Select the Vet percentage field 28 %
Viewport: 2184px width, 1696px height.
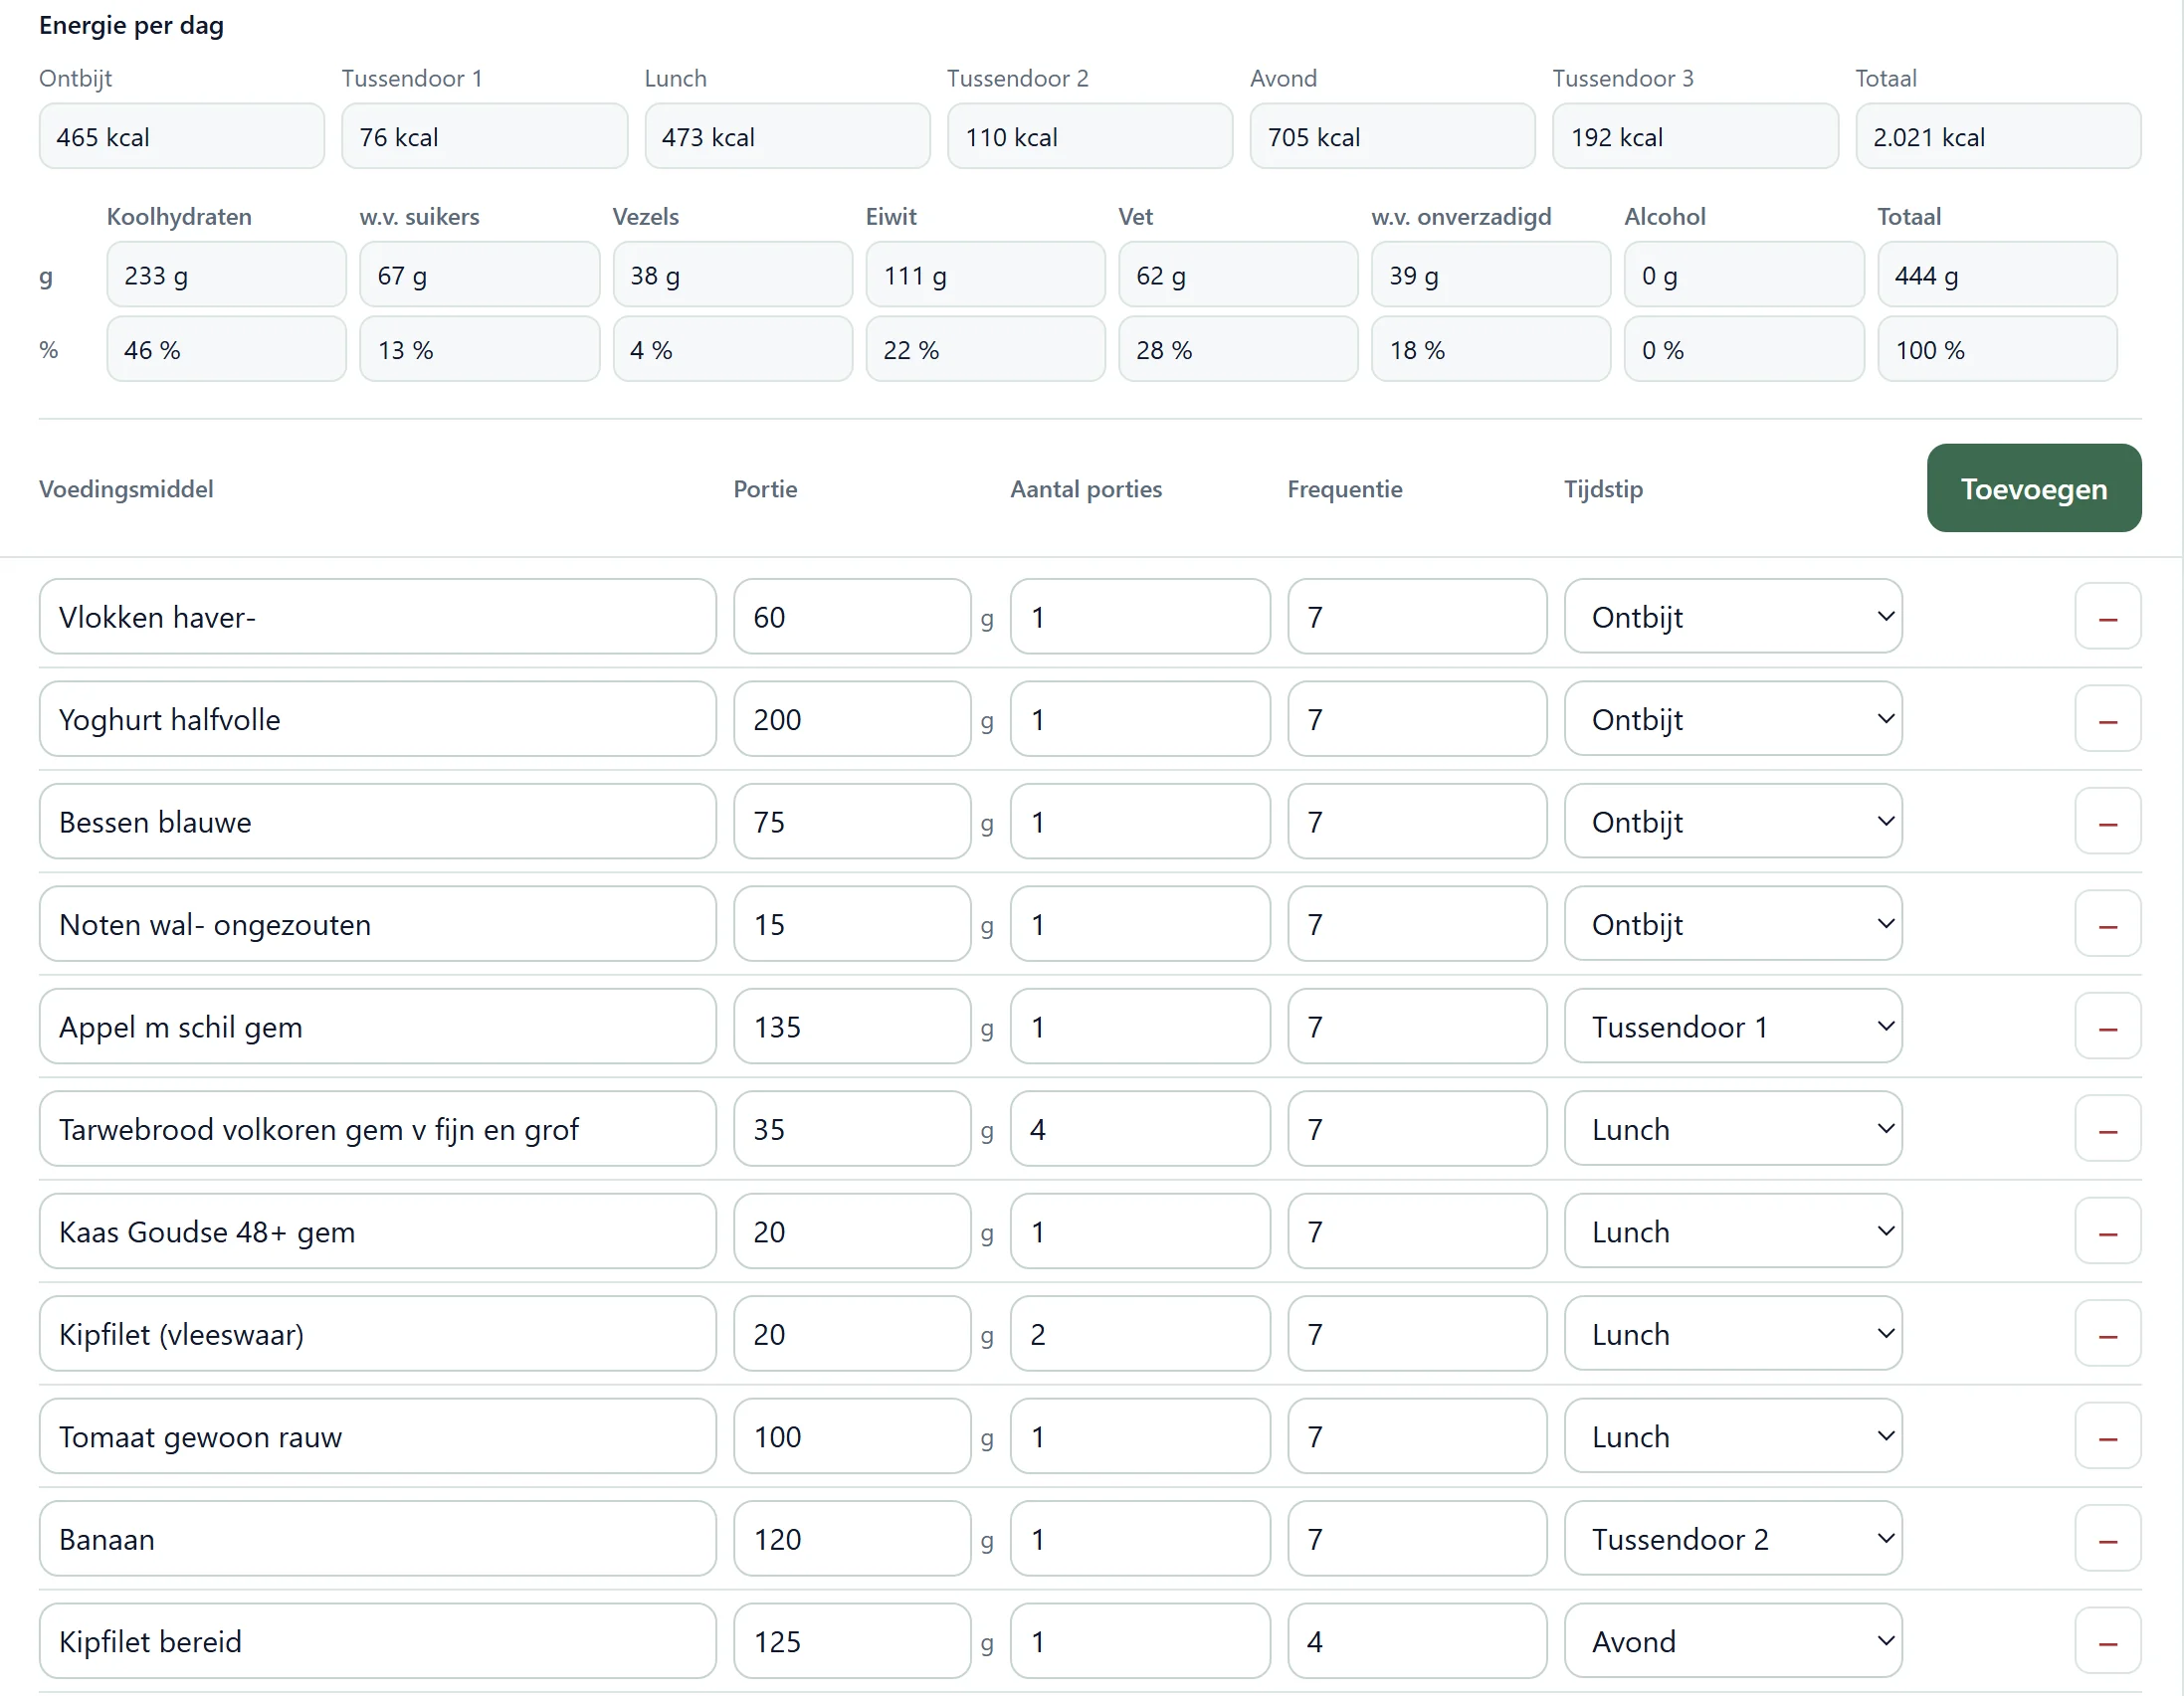(x=1238, y=350)
